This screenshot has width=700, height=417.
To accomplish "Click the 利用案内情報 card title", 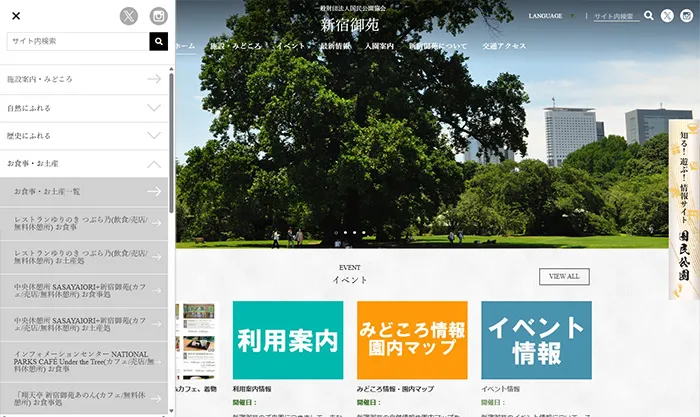I will click(x=252, y=389).
